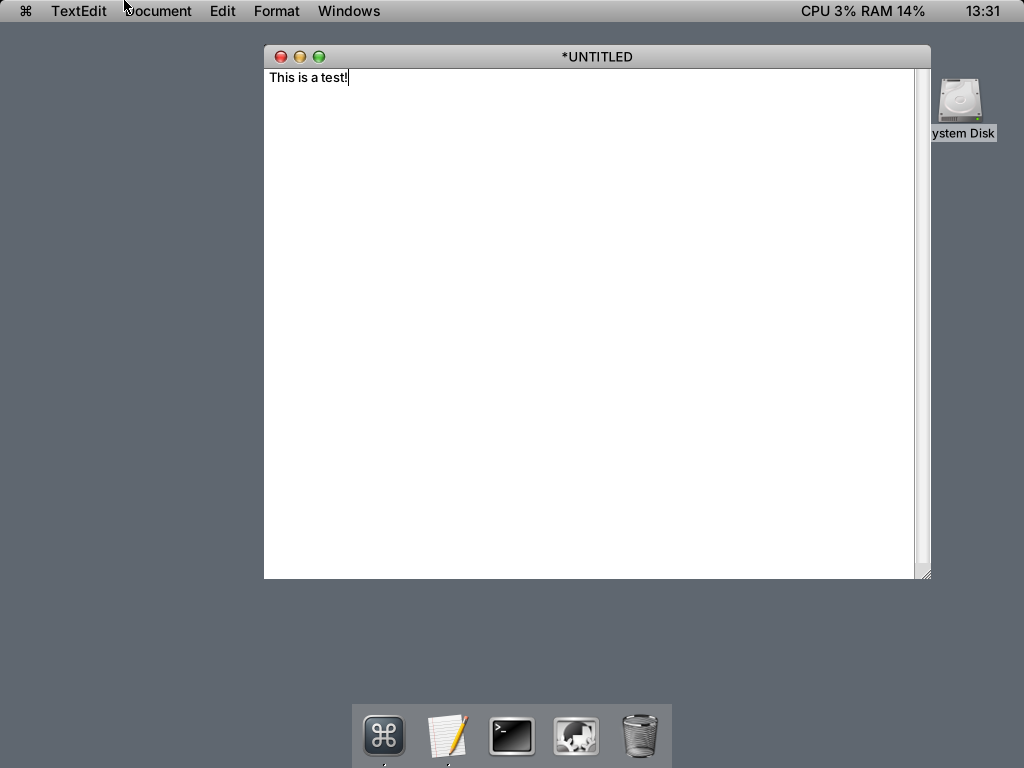1024x768 pixels.
Task: Launch Terminal from the dock
Action: point(512,736)
